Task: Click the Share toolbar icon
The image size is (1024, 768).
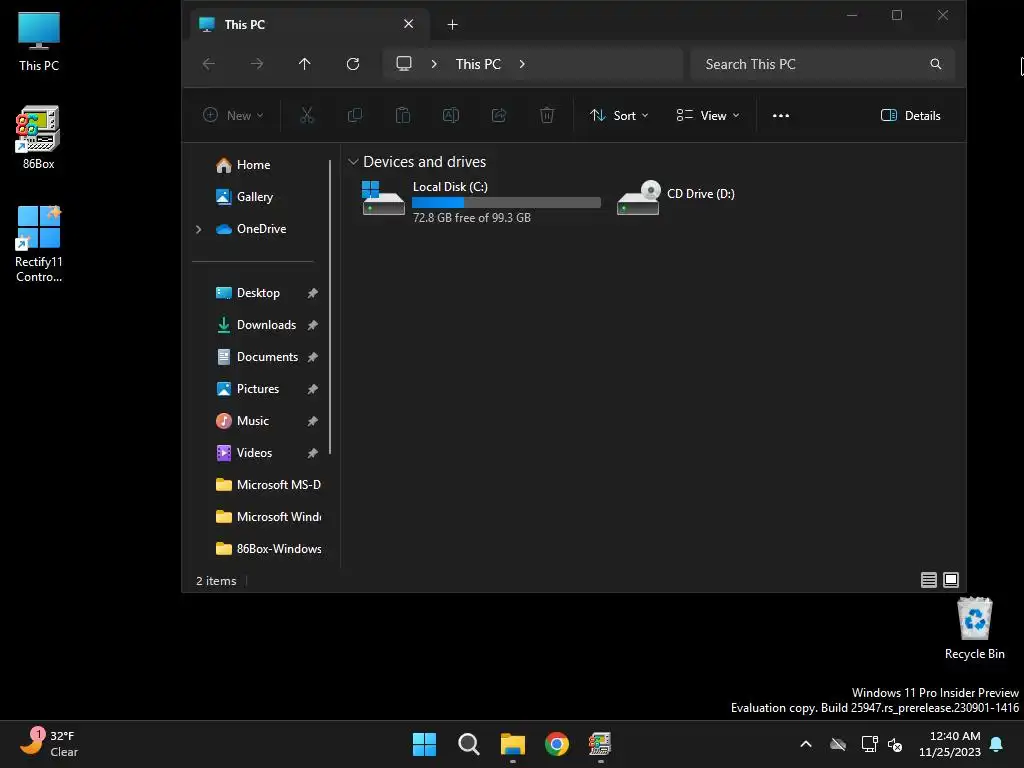Action: click(499, 116)
